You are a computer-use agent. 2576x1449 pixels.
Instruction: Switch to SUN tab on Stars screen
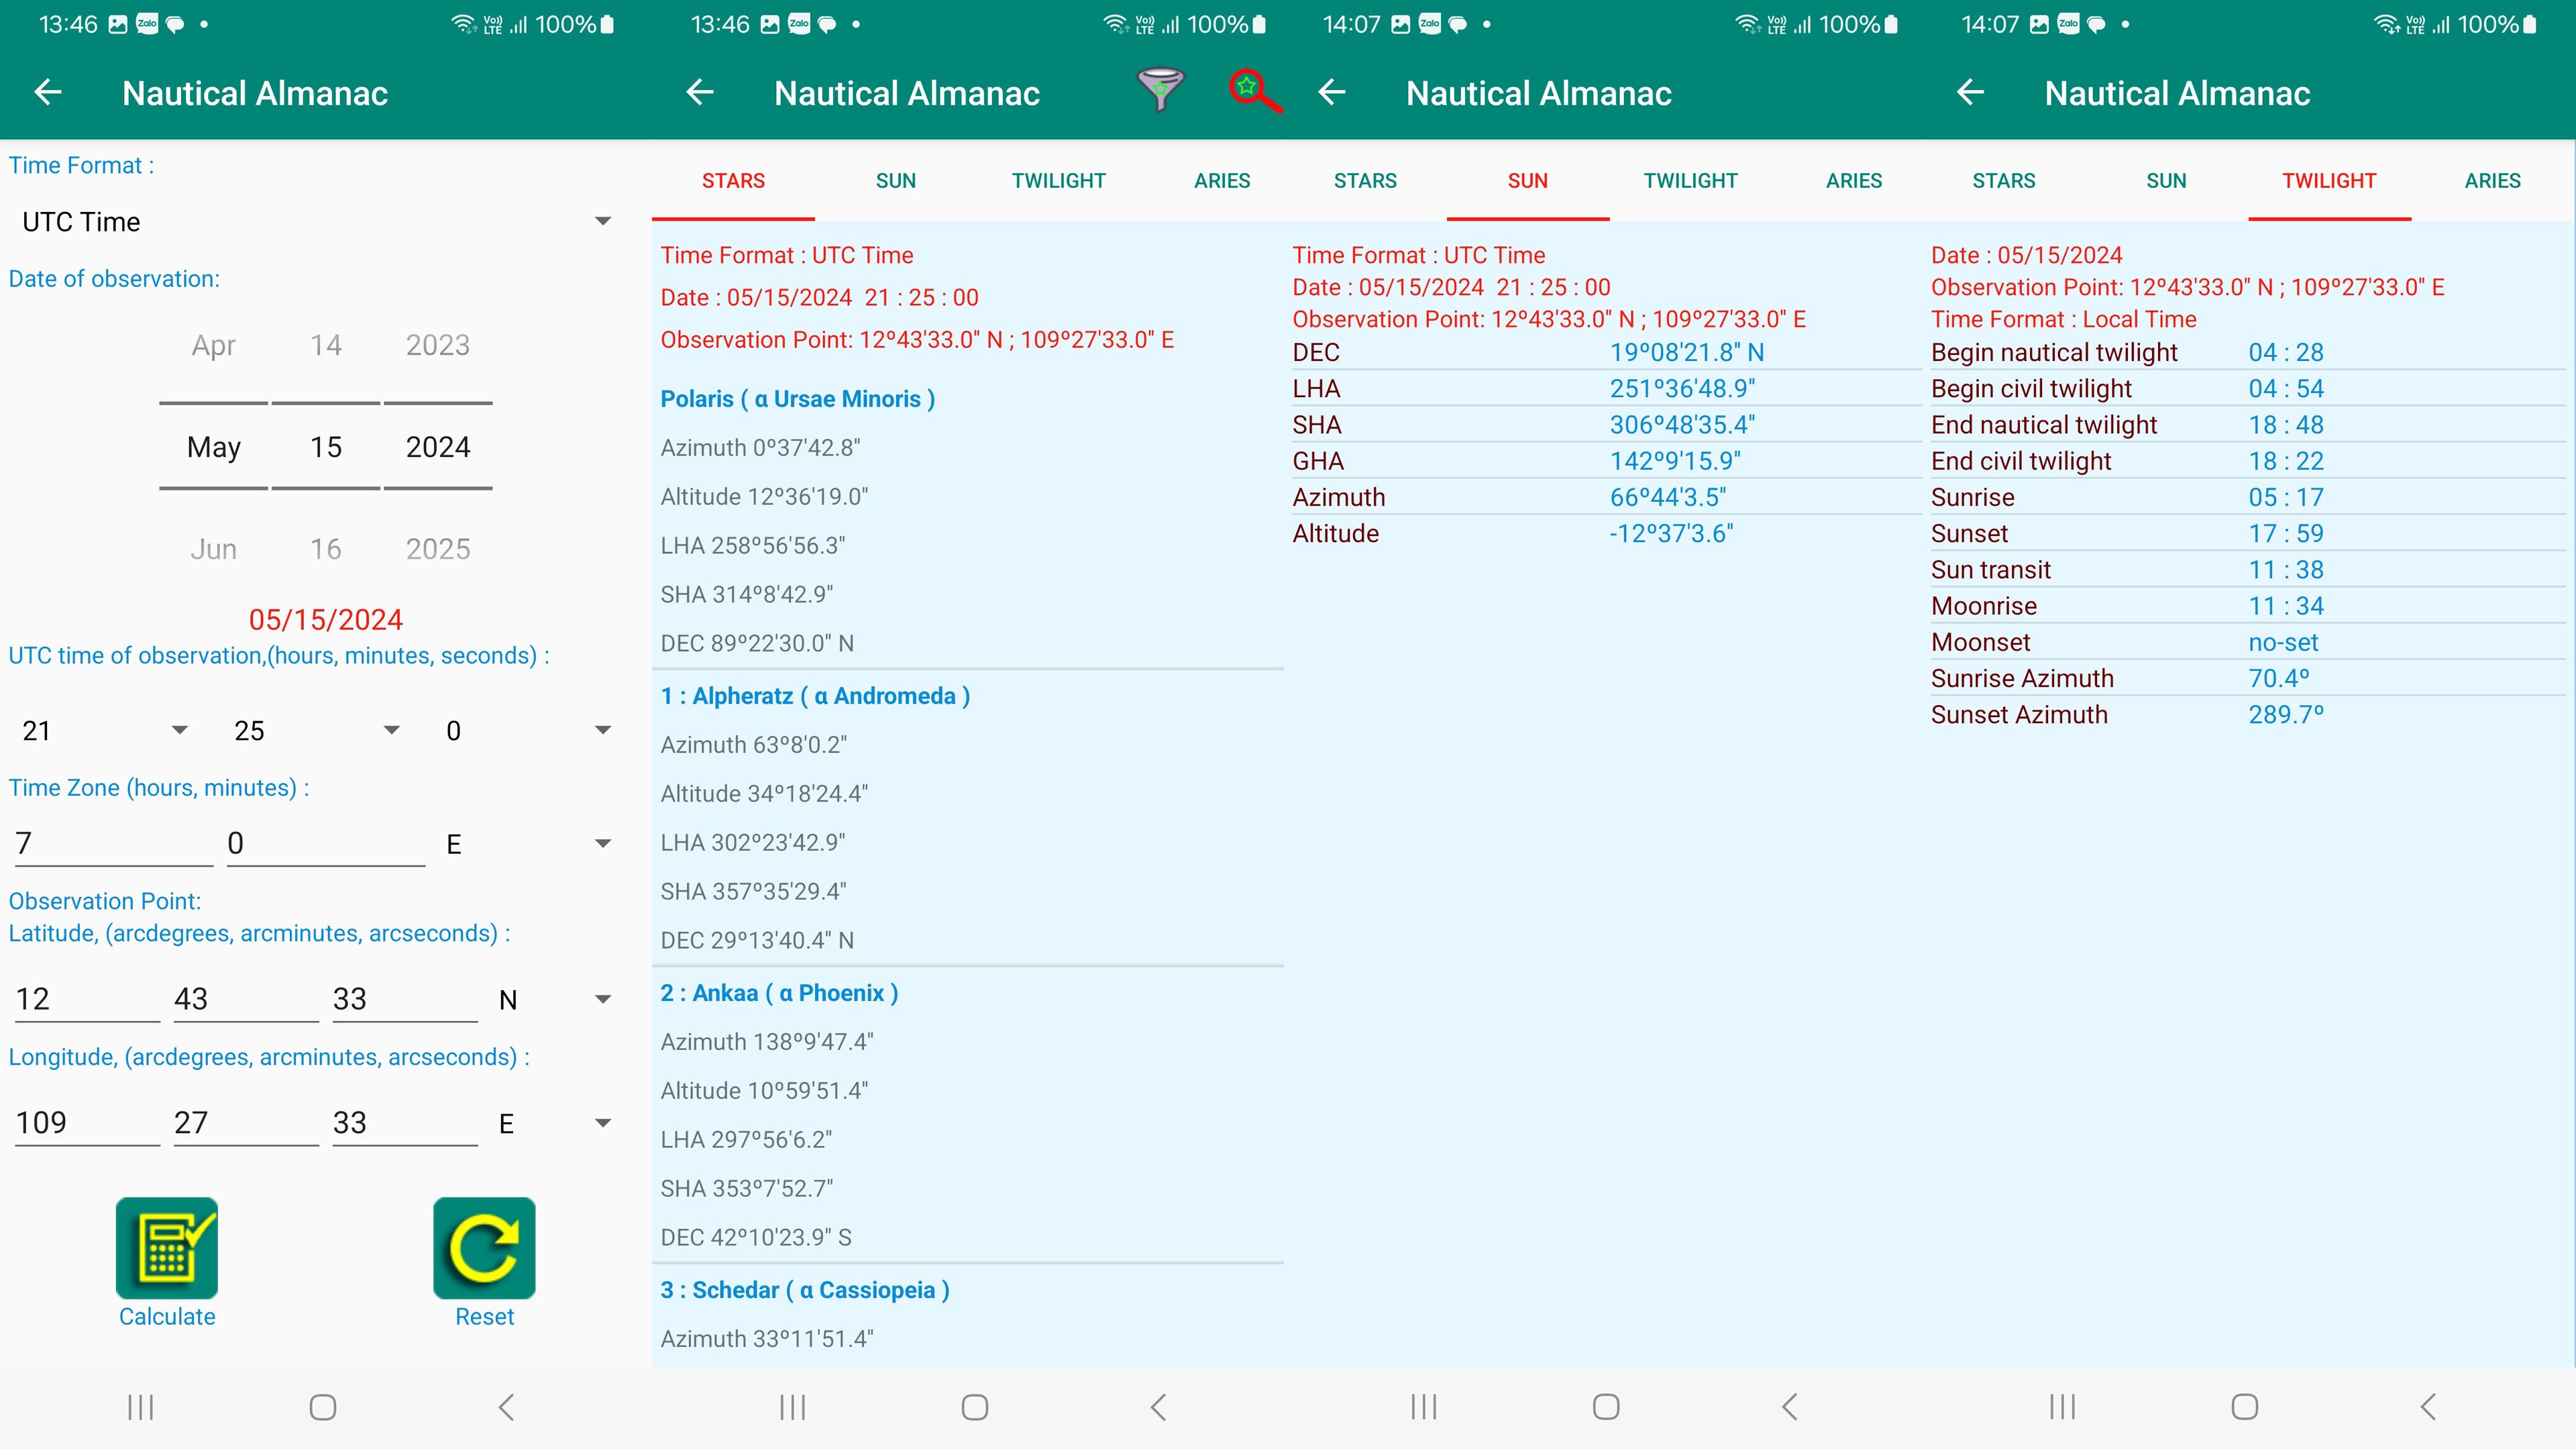click(896, 181)
